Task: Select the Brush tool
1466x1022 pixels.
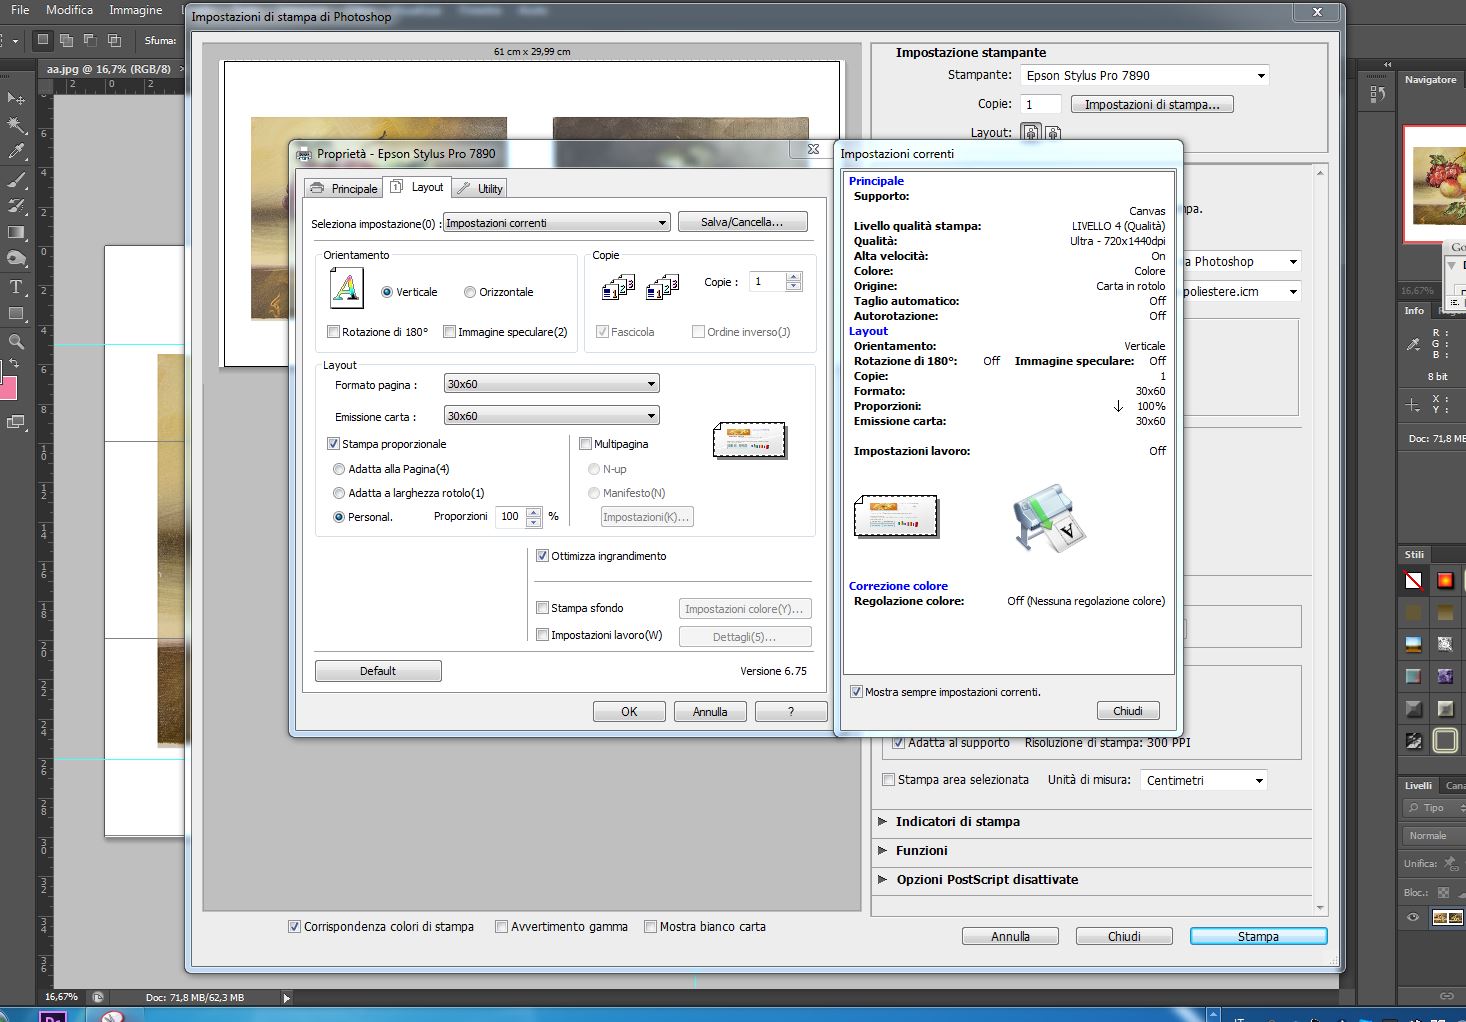Action: point(16,181)
